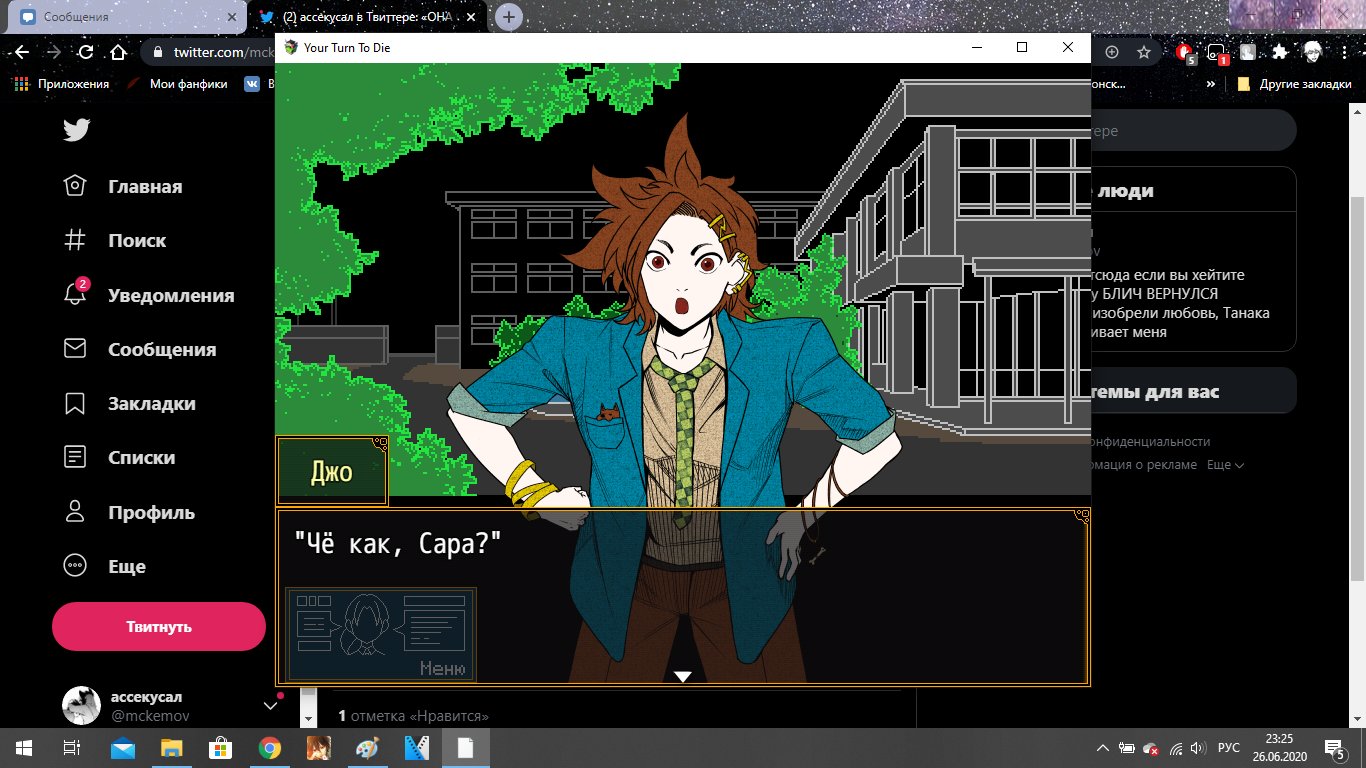The width and height of the screenshot is (1366, 768).
Task: Open Task View on the taskbar
Action: [x=72, y=748]
